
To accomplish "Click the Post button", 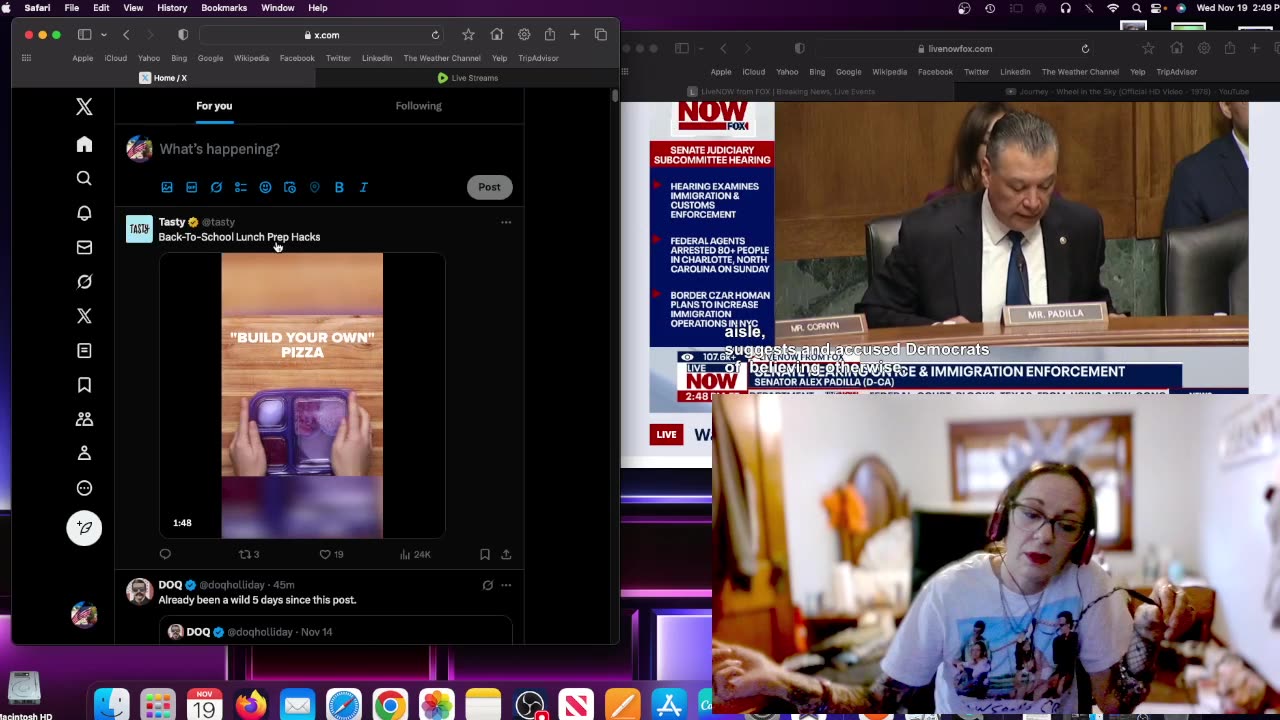I will 489,187.
